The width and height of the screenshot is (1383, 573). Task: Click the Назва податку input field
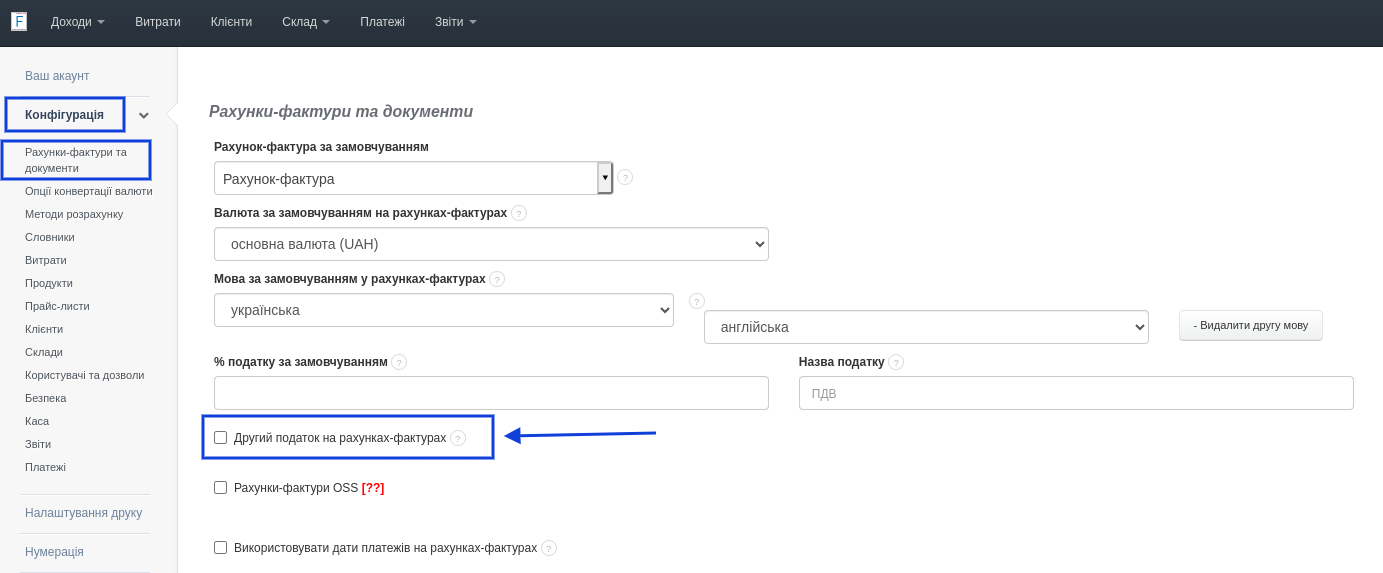pyautogui.click(x=1075, y=393)
